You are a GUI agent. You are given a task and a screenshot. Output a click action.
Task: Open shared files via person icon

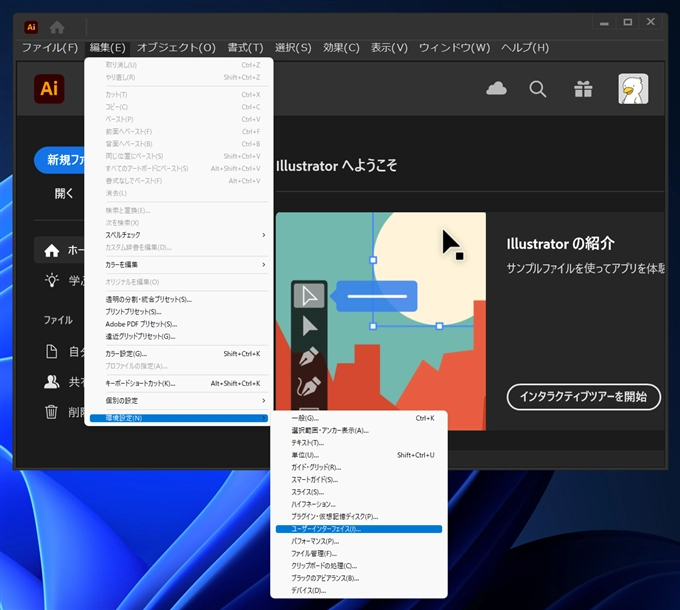[52, 382]
